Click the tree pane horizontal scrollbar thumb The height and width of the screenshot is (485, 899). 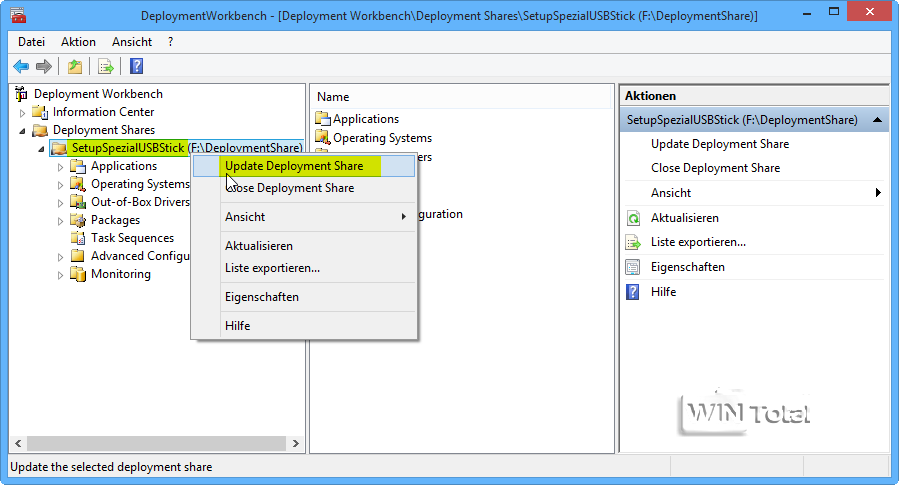(x=157, y=443)
